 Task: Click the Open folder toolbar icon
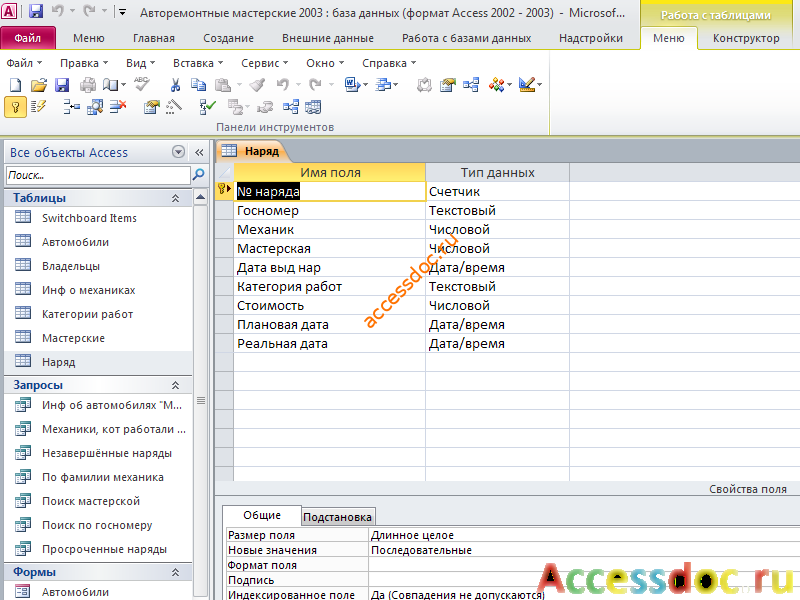click(38, 85)
